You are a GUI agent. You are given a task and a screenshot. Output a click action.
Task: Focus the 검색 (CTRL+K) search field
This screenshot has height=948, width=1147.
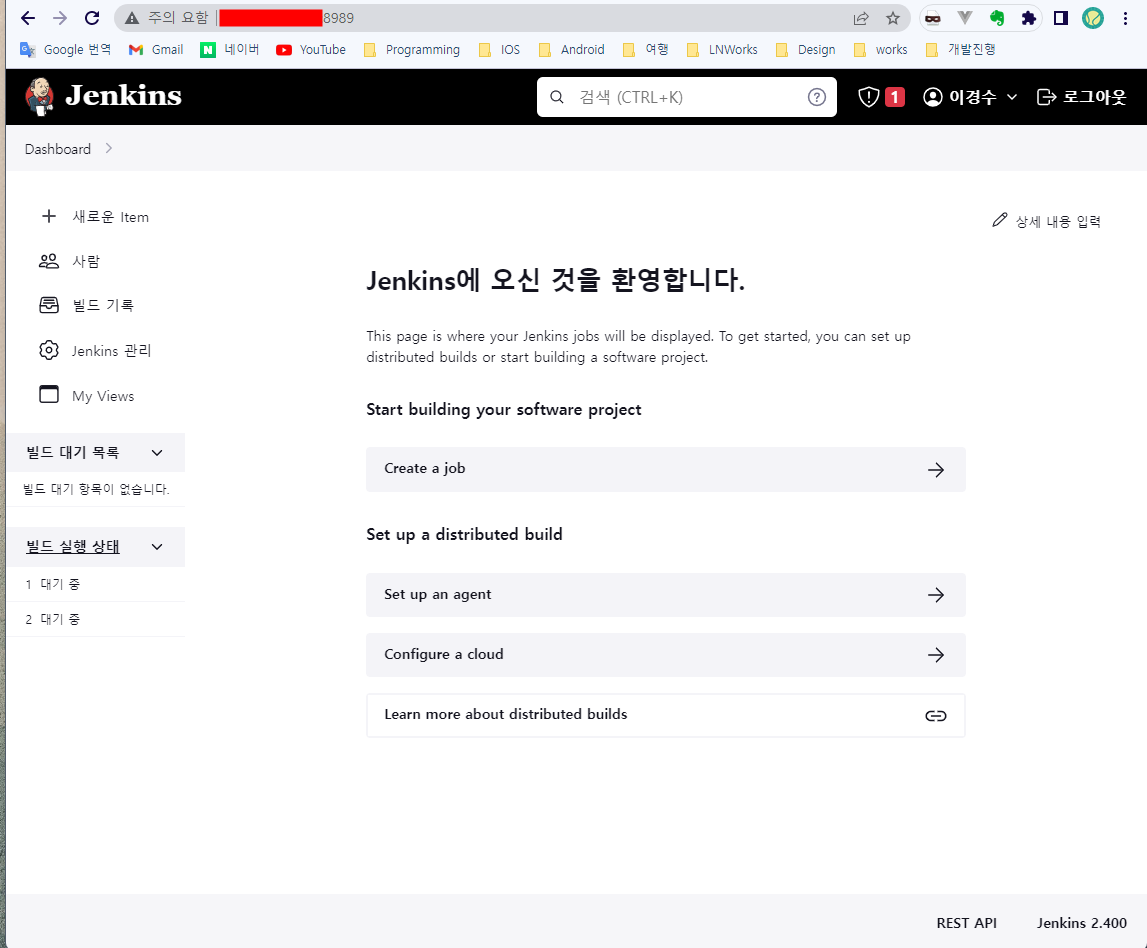(688, 97)
